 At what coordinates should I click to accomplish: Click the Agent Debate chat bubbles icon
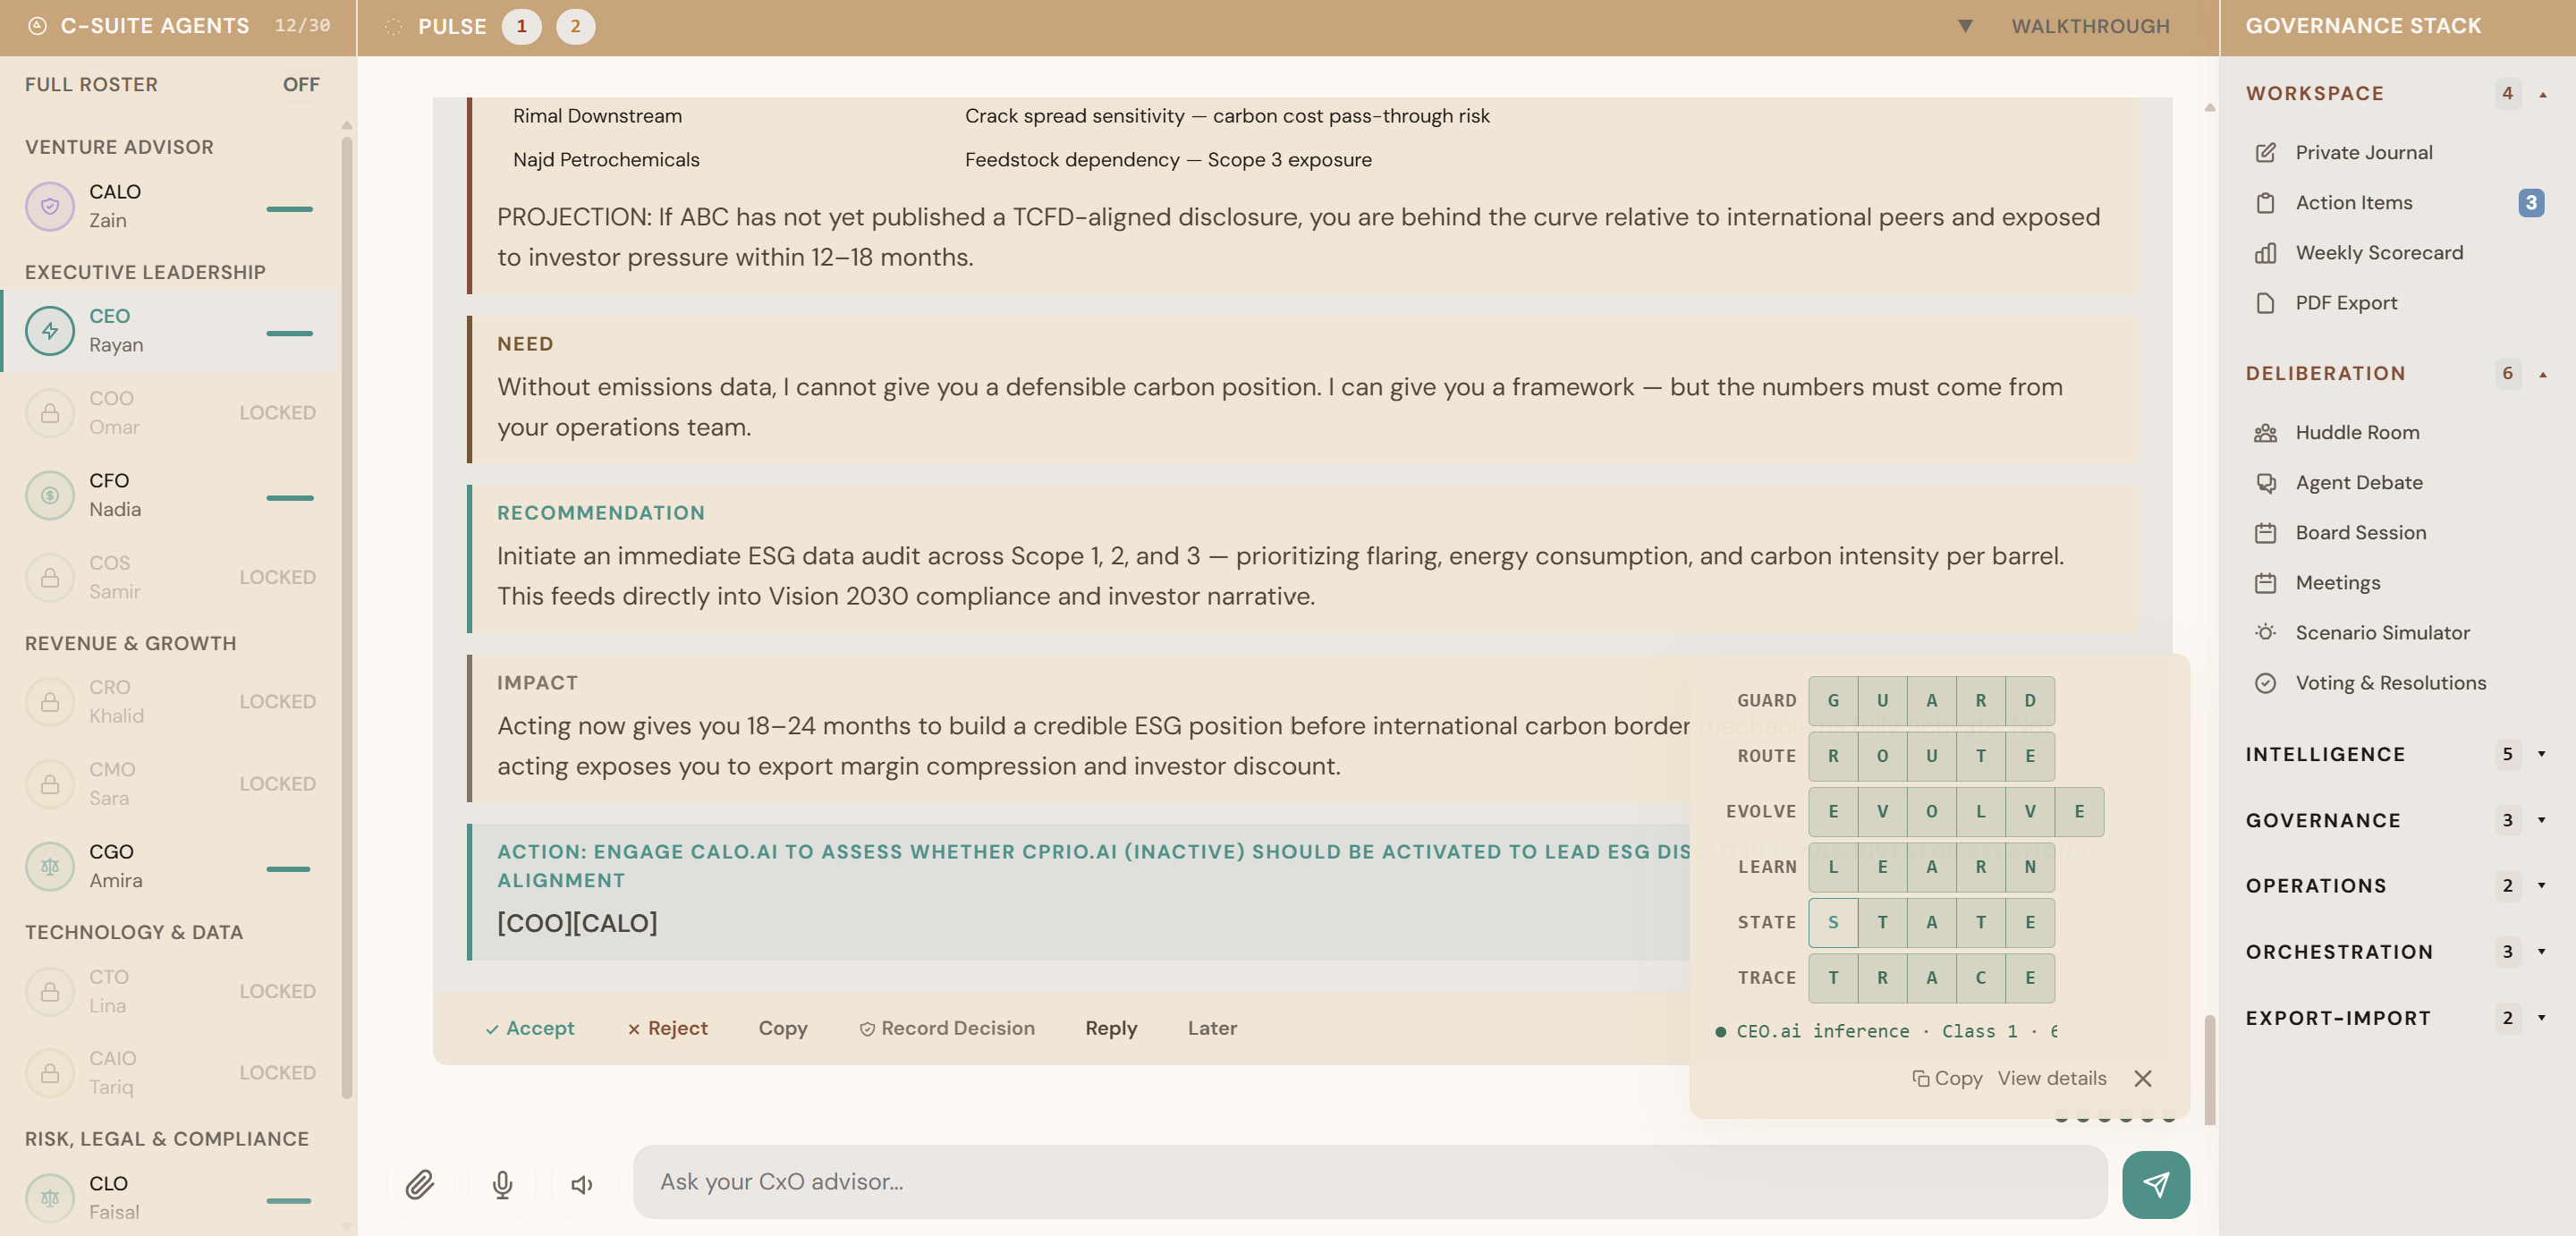(2265, 482)
